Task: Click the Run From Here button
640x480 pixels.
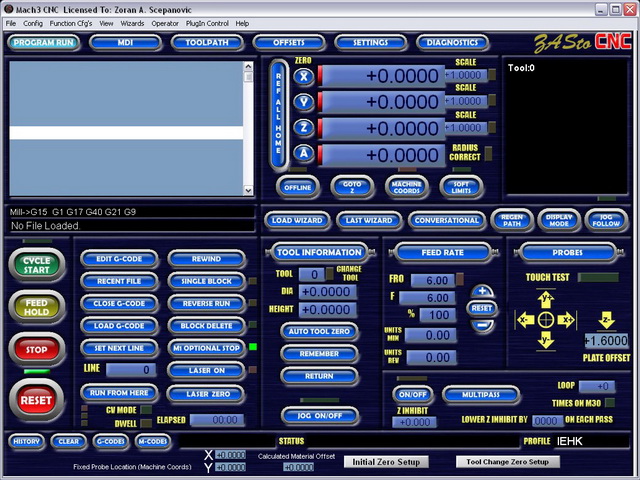Action: click(x=119, y=393)
